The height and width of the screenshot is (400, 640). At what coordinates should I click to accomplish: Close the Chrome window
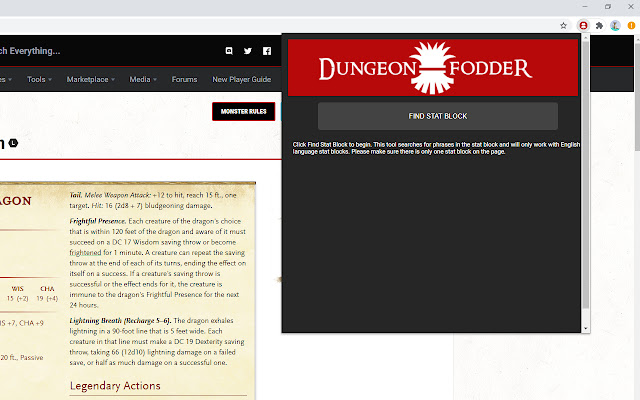631,7
